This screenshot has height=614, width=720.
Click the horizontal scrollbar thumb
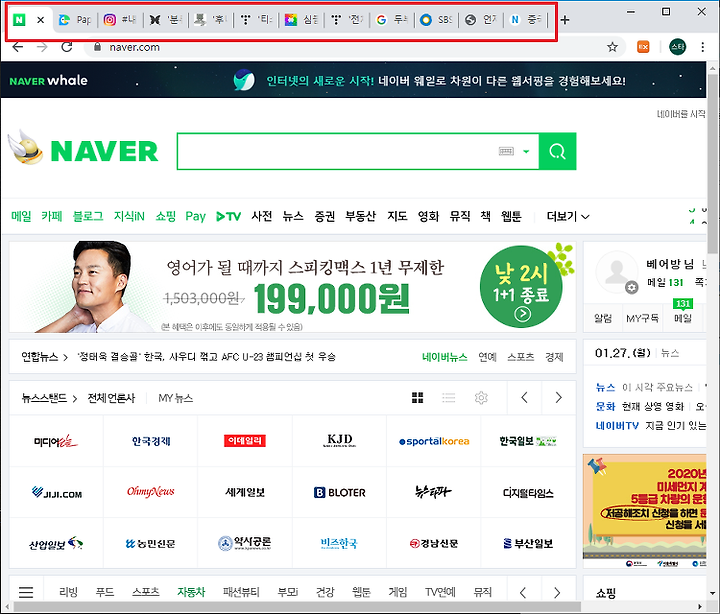[x=297, y=607]
